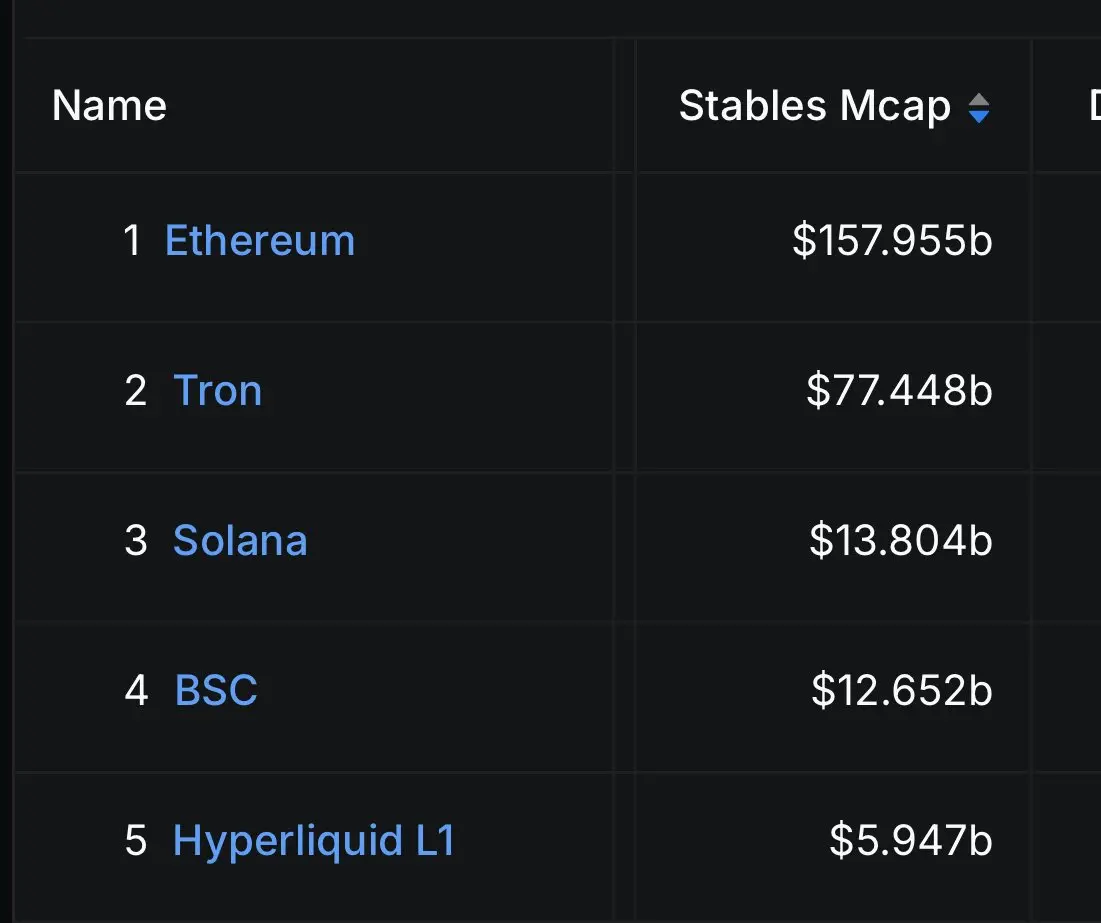Screen dimensions: 1101x923
Task: Select Tron's $77.448b market cap value
Action: point(899,390)
